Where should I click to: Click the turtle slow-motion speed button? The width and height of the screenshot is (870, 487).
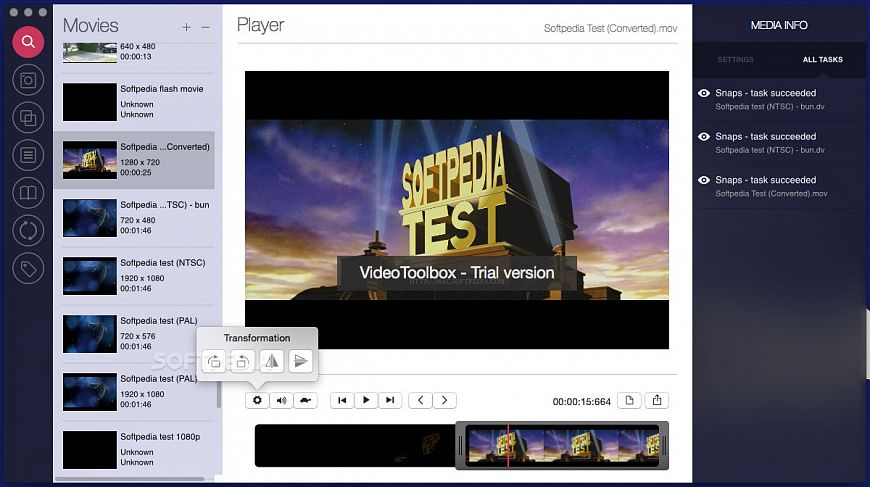307,400
